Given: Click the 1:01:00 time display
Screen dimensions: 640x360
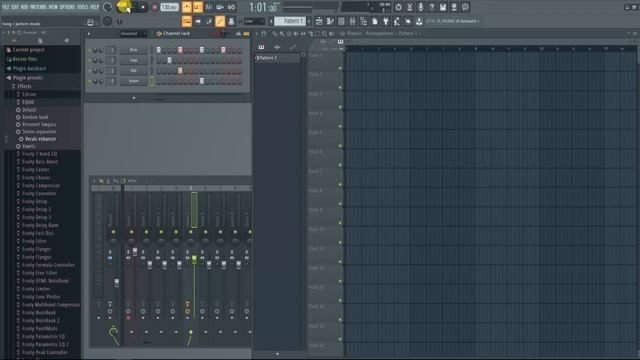Looking at the screenshot, I should click(263, 7).
